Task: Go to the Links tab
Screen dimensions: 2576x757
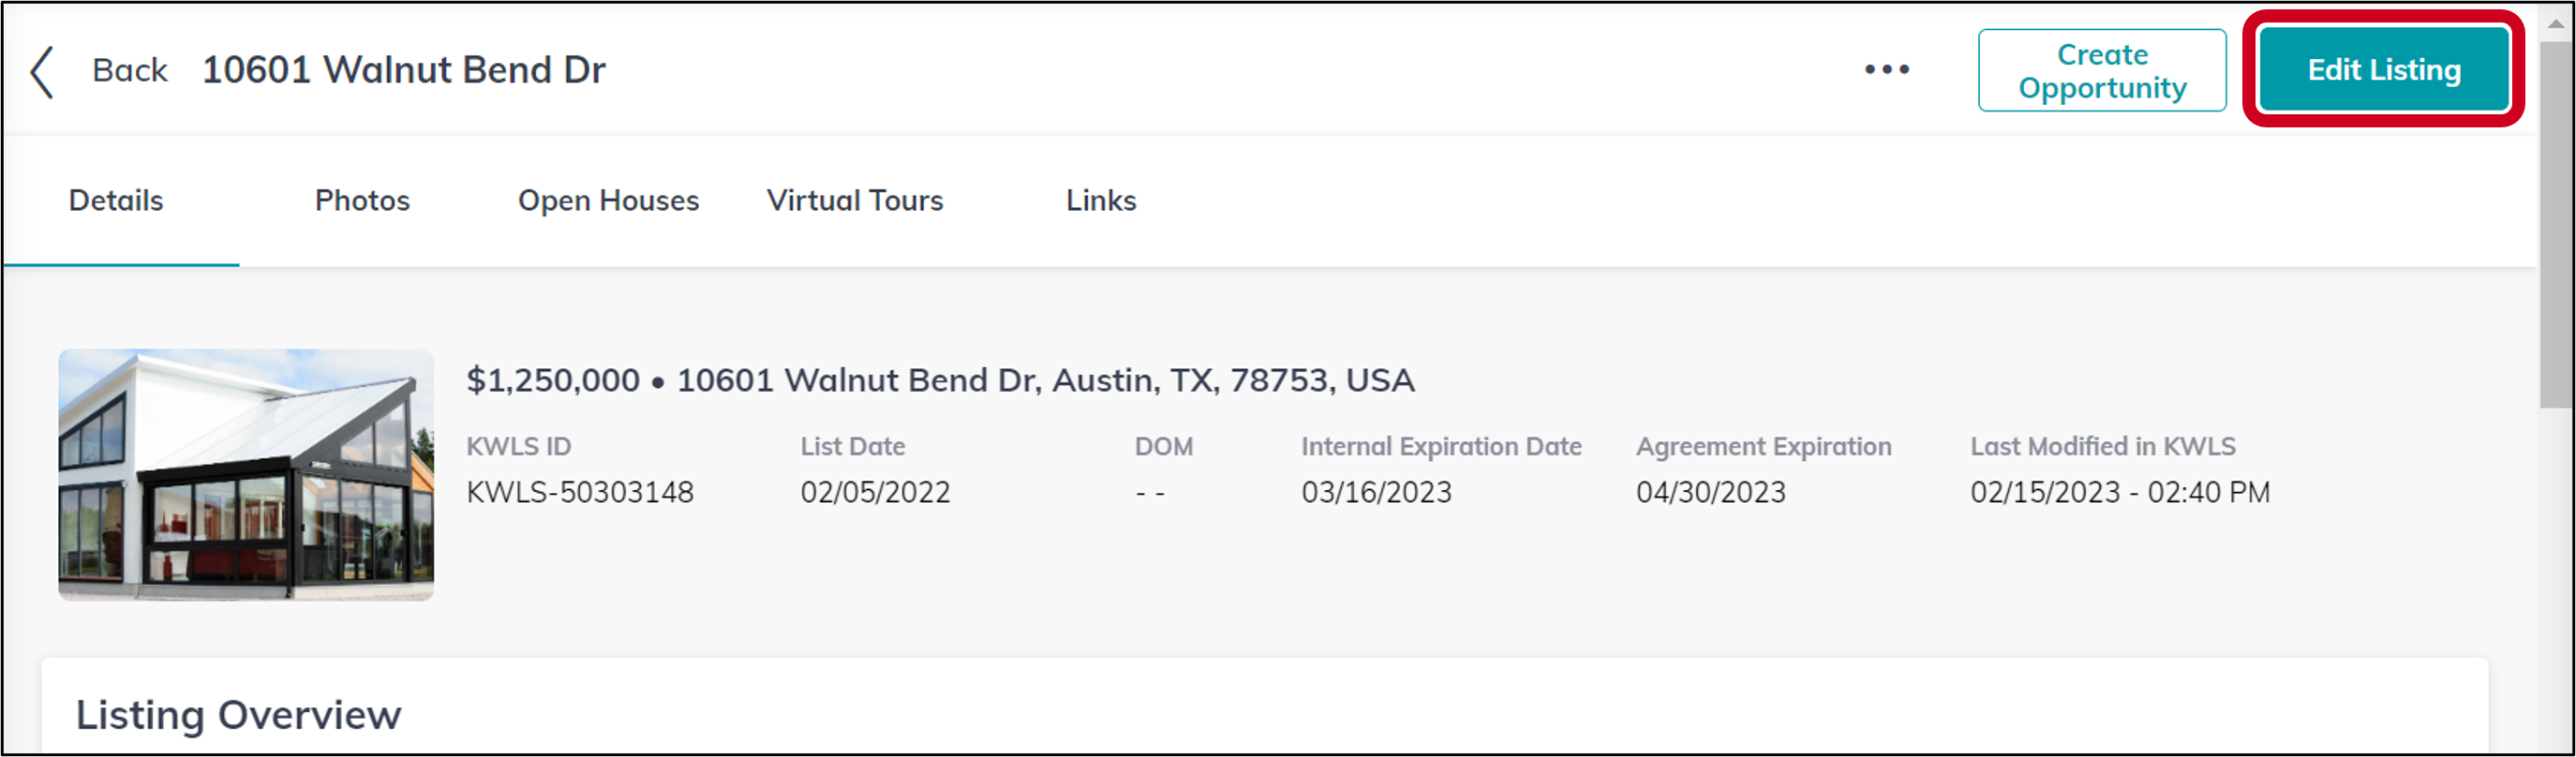Action: (x=1101, y=201)
